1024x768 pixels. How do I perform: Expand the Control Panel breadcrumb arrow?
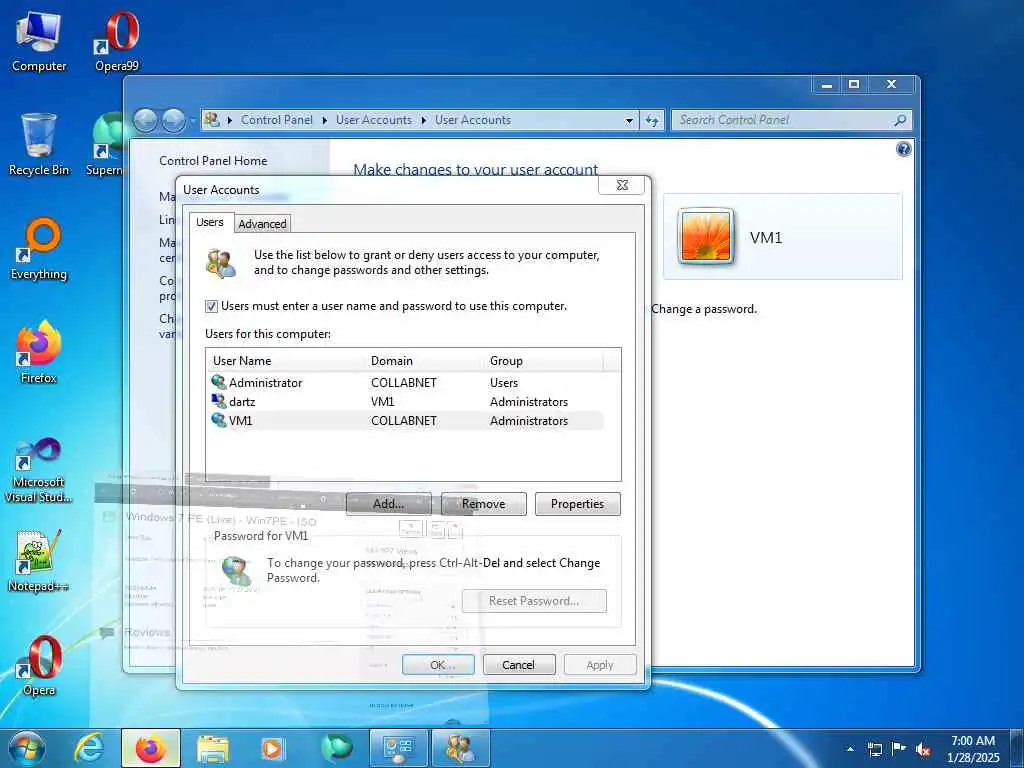(x=325, y=120)
